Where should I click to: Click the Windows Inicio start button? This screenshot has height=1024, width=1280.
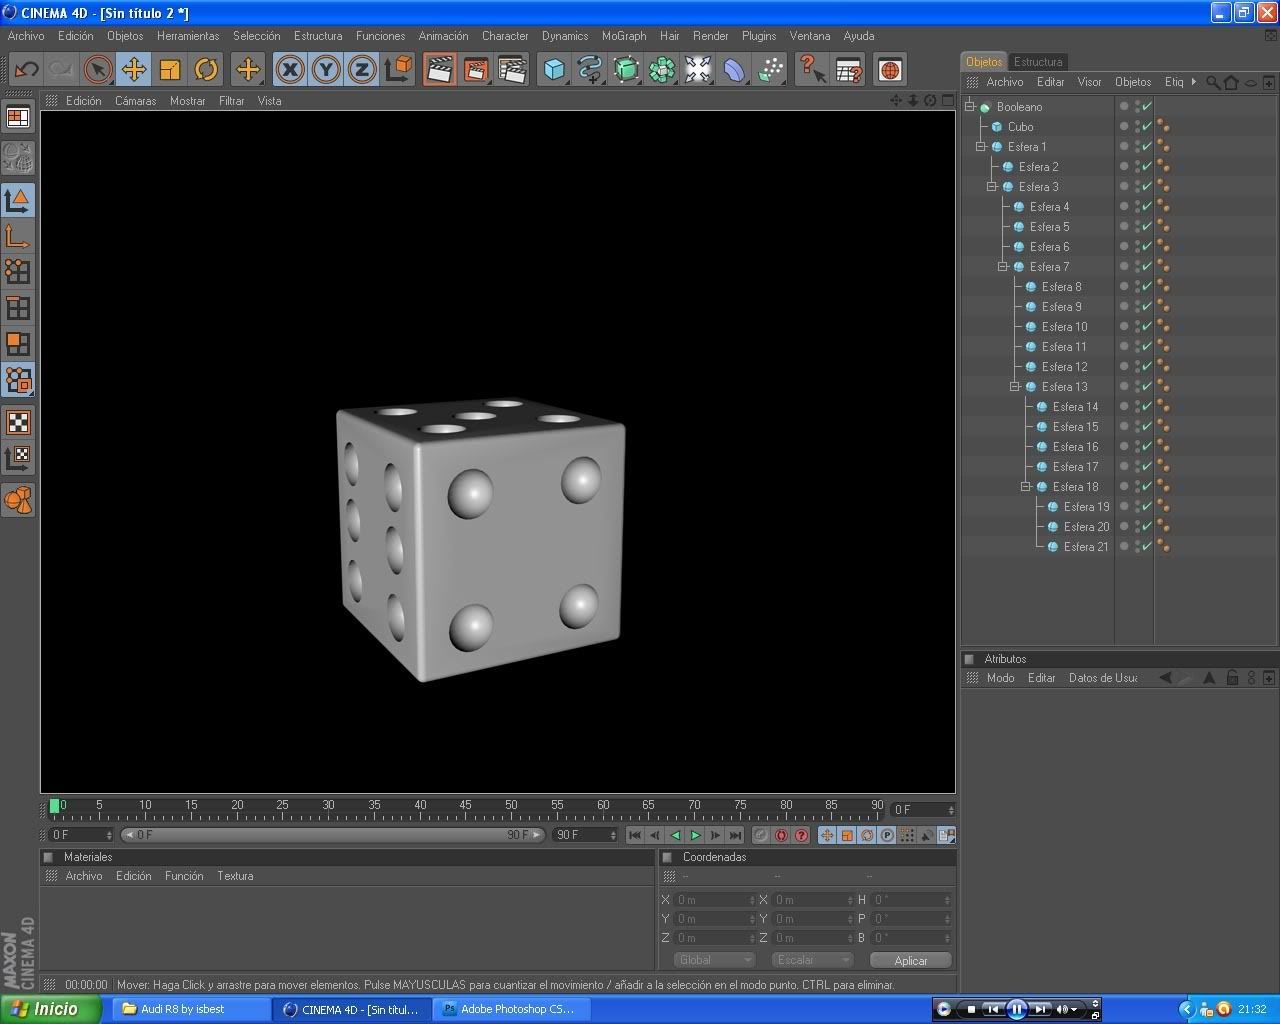tap(50, 1009)
